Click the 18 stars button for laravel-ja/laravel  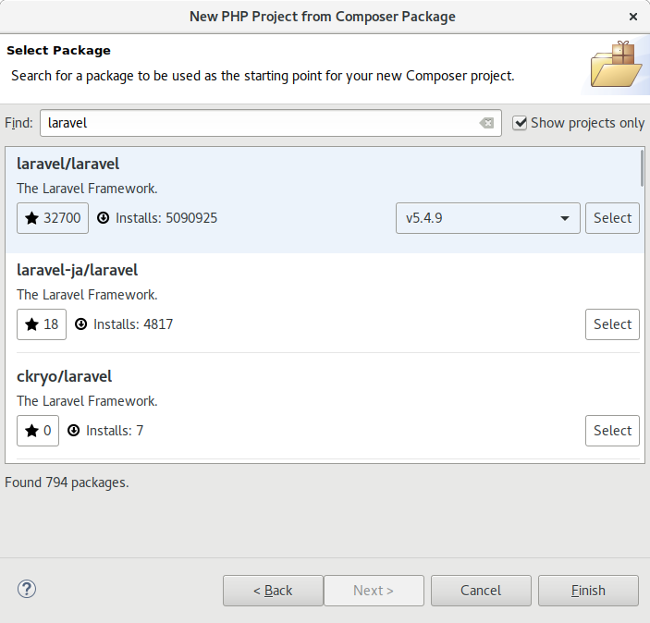pyautogui.click(x=41, y=324)
